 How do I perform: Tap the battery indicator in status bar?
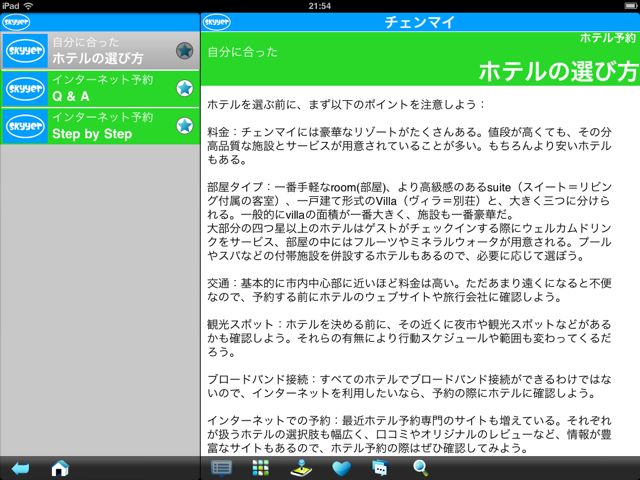pos(631,6)
